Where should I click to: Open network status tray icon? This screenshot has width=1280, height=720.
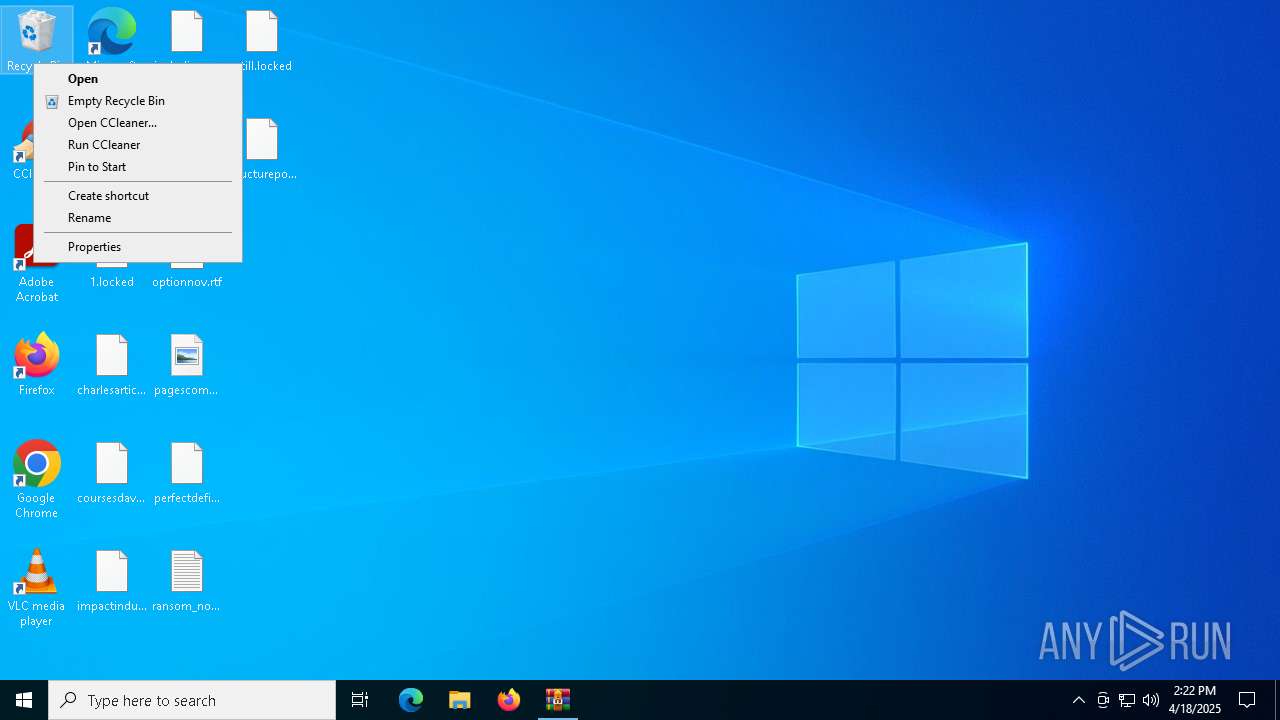pos(1127,700)
